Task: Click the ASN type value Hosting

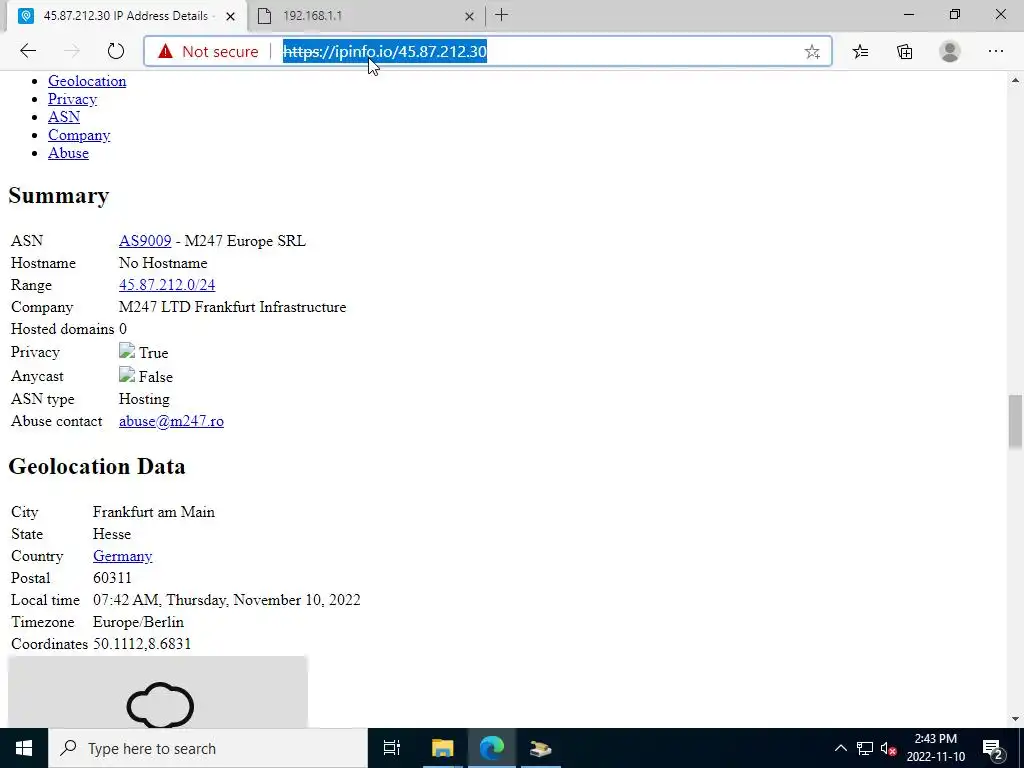Action: (x=144, y=399)
